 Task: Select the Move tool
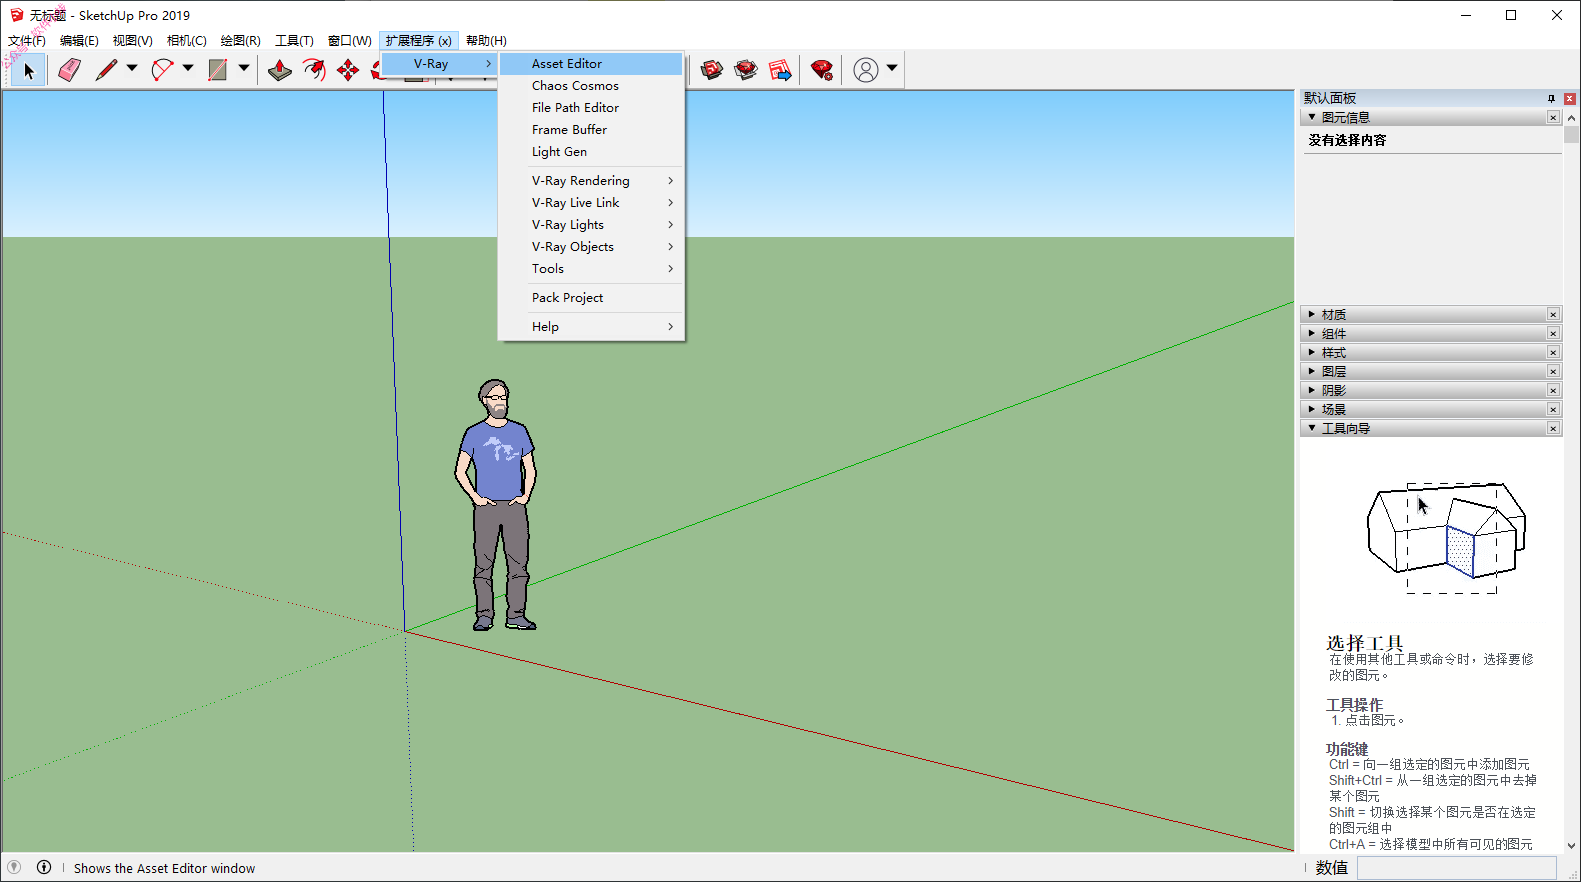click(x=348, y=70)
